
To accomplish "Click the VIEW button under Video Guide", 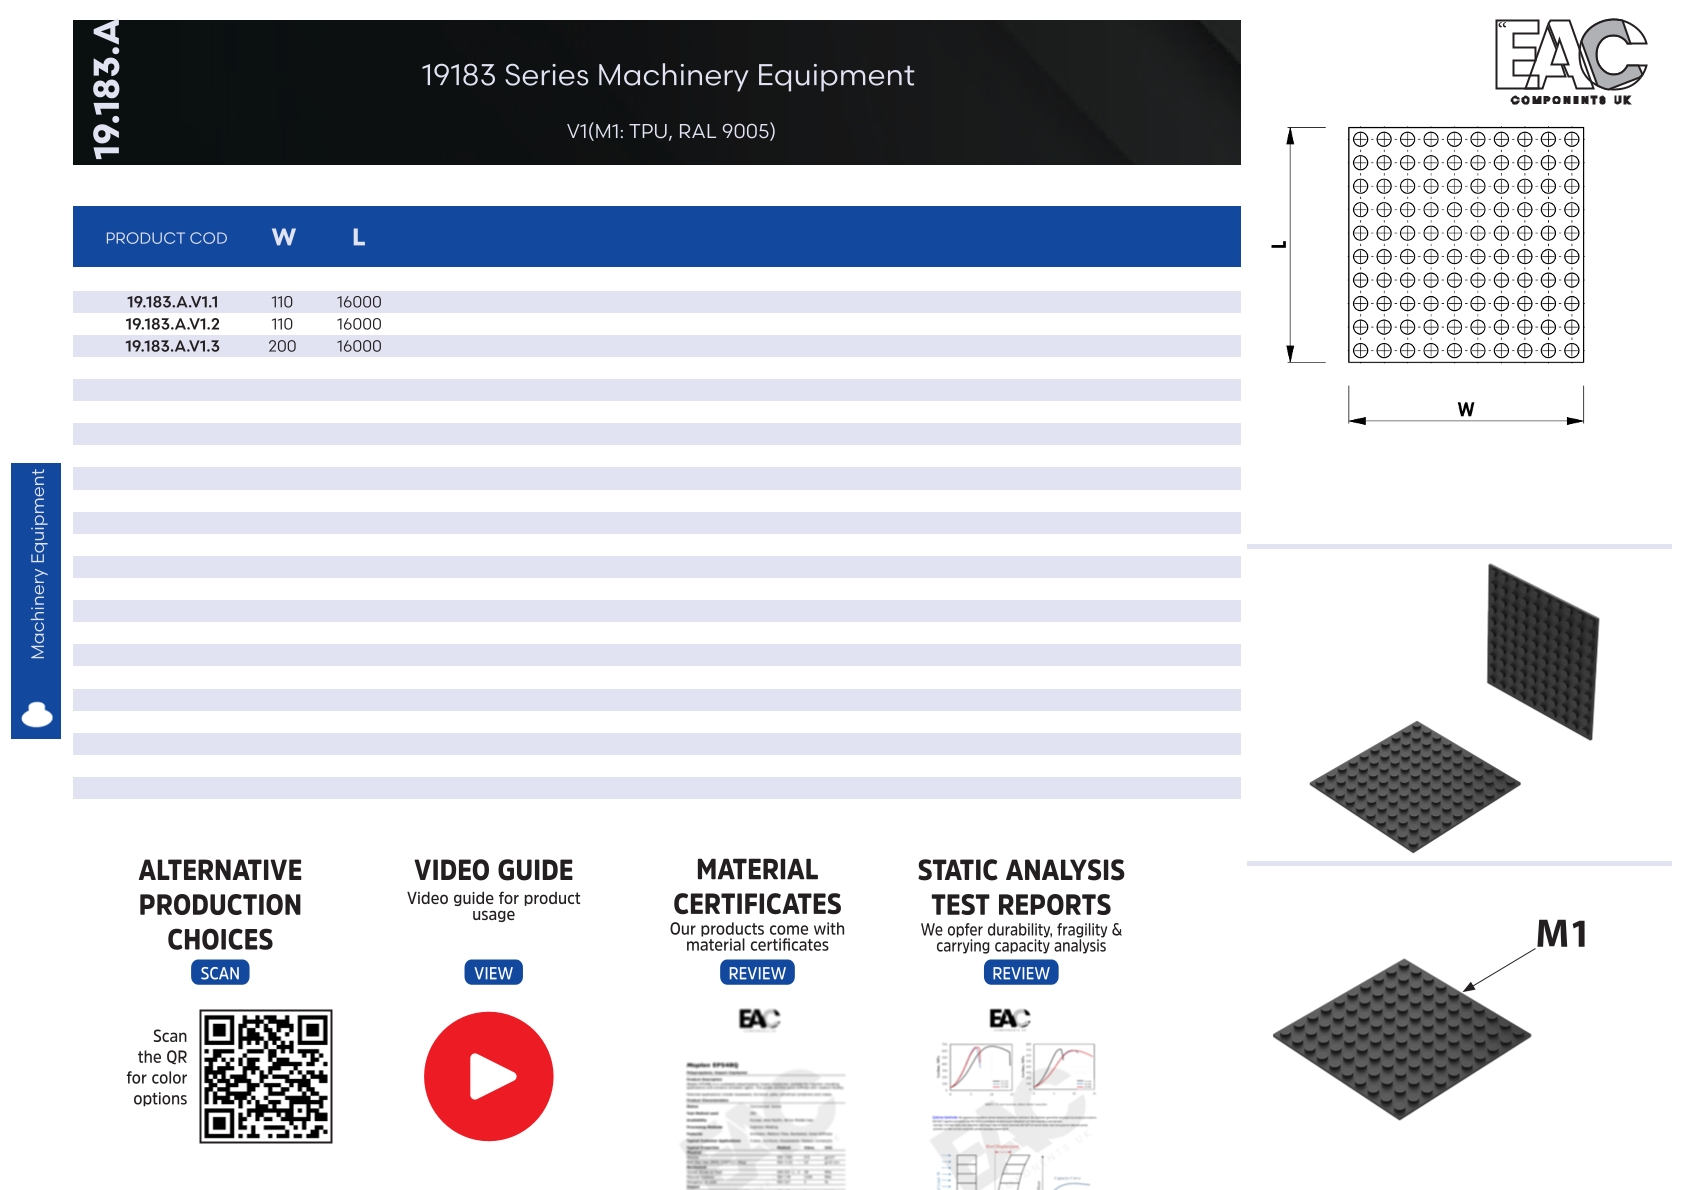I will (493, 973).
